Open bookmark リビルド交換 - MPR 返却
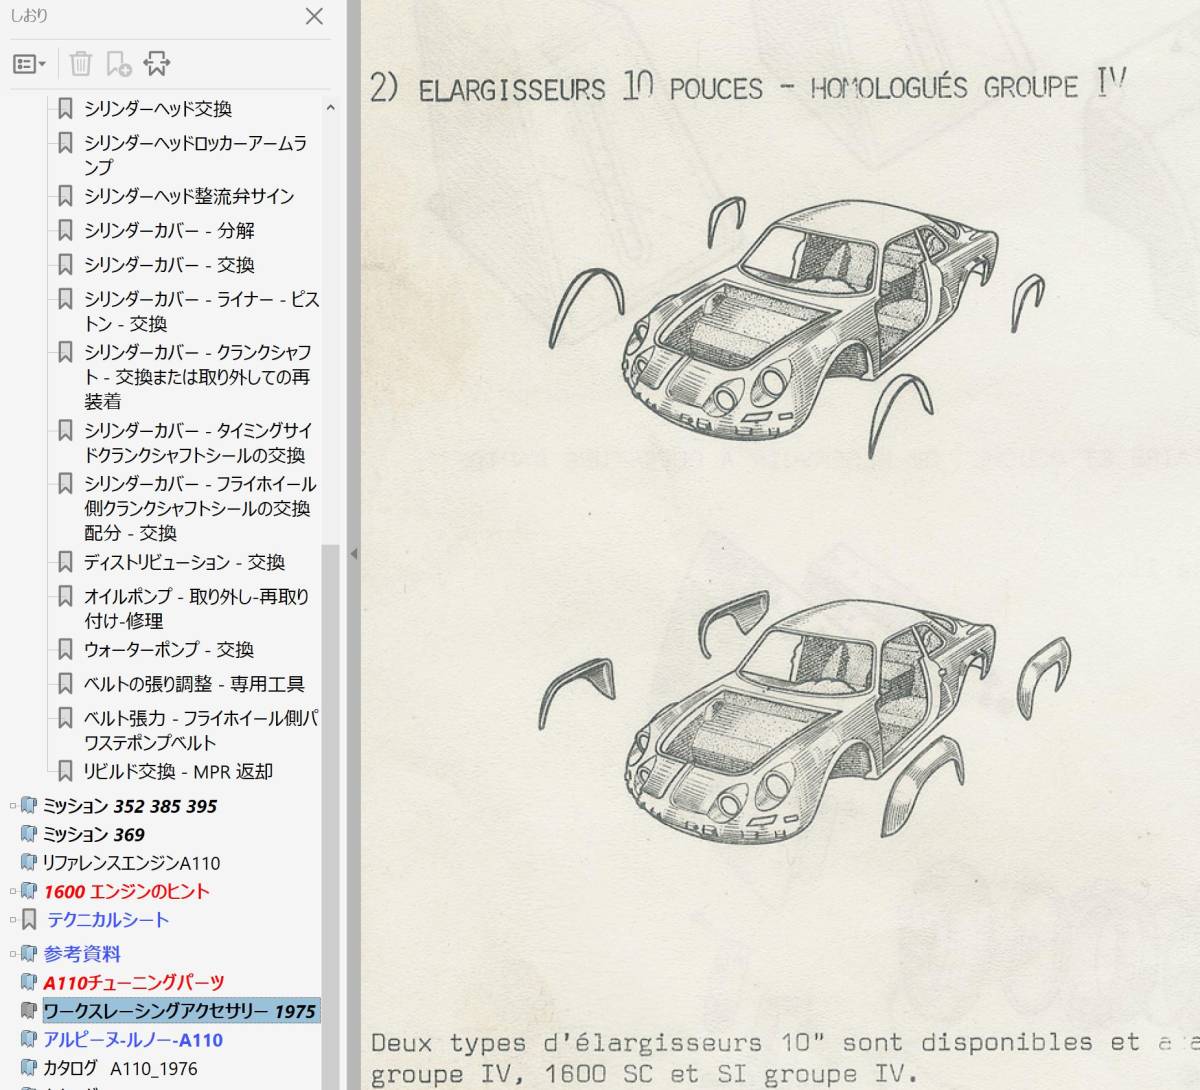The height and width of the screenshot is (1090, 1200). [178, 772]
